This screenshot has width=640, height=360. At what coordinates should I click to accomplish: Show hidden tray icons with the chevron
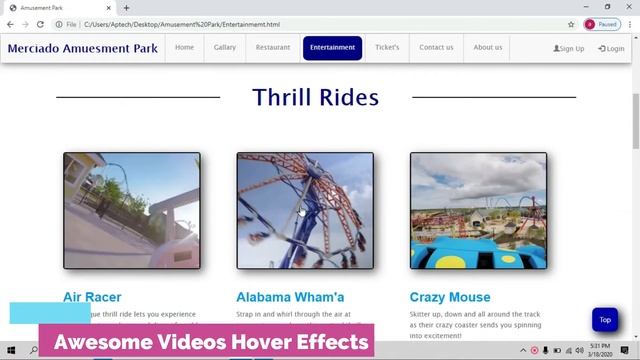click(523, 350)
